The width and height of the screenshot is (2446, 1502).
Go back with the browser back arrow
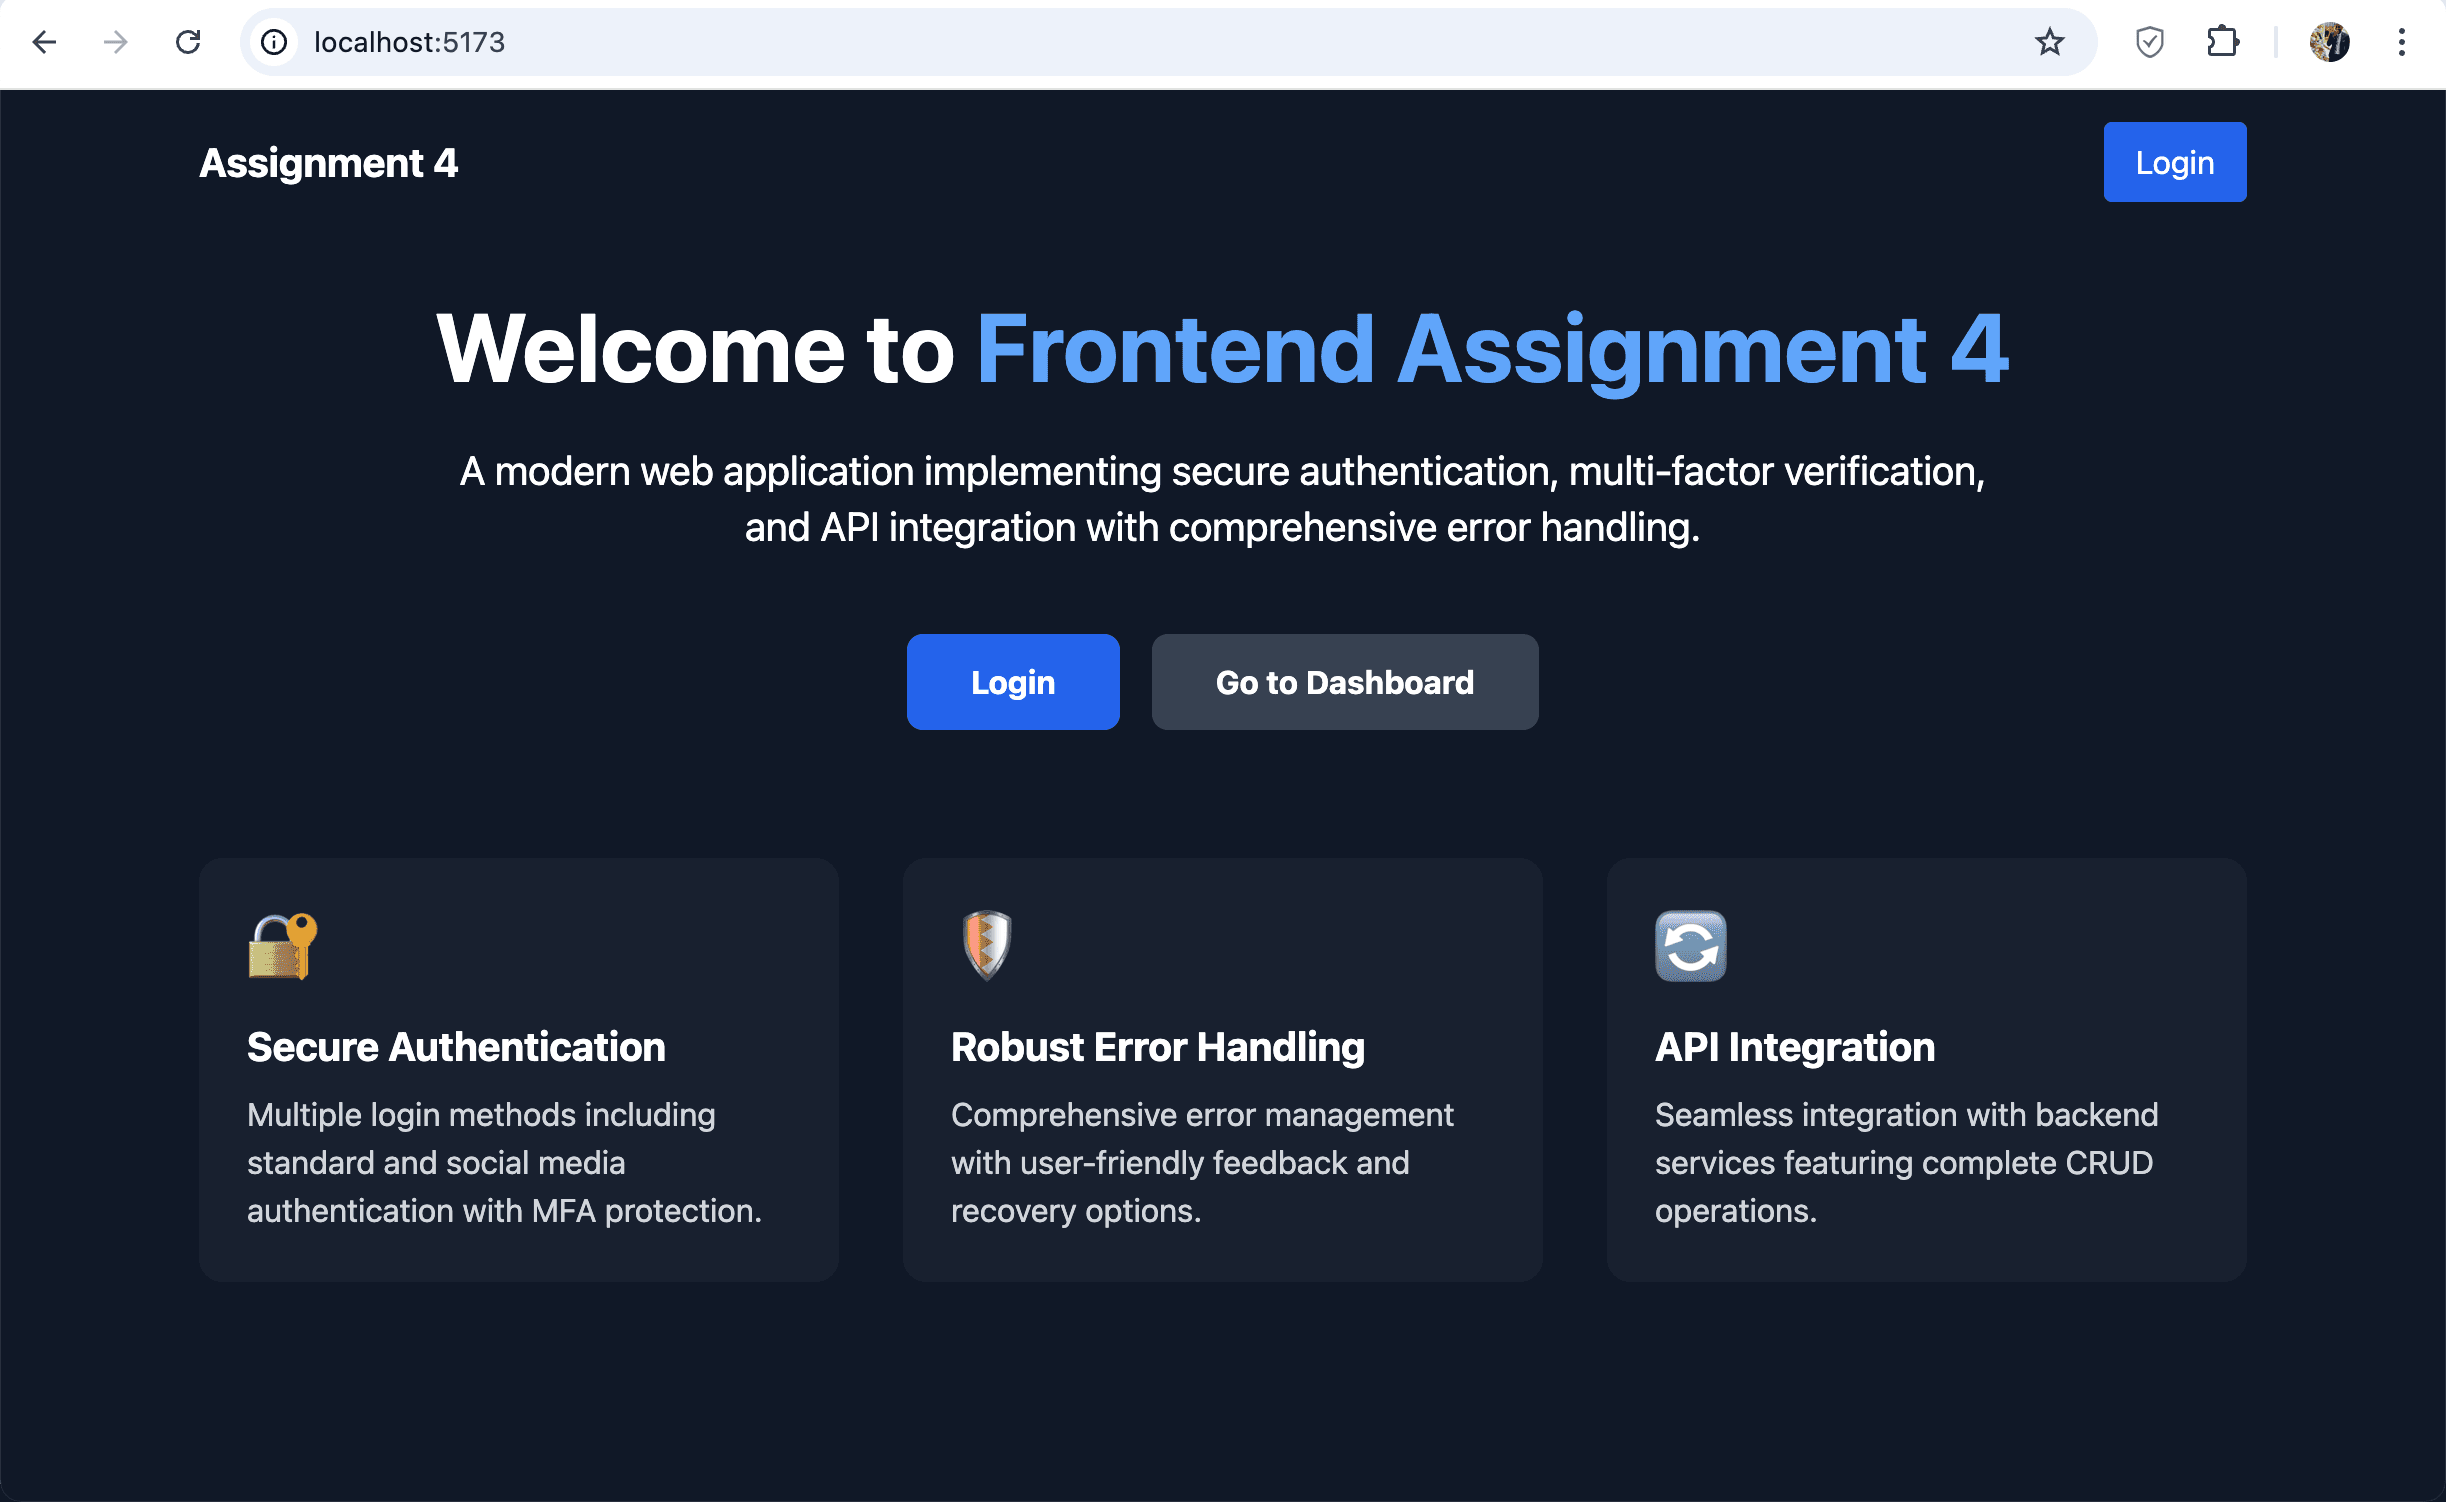pyautogui.click(x=44, y=42)
